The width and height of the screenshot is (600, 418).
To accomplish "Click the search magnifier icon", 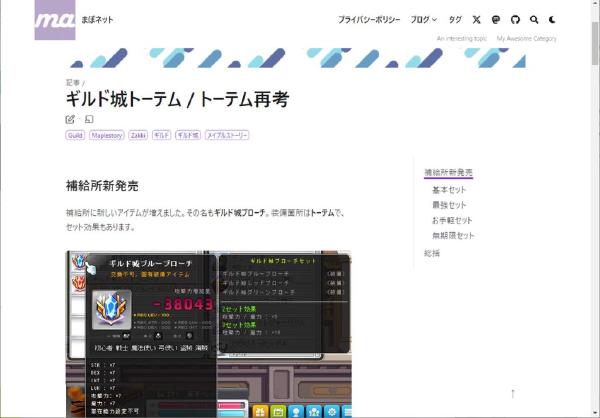I will (534, 20).
